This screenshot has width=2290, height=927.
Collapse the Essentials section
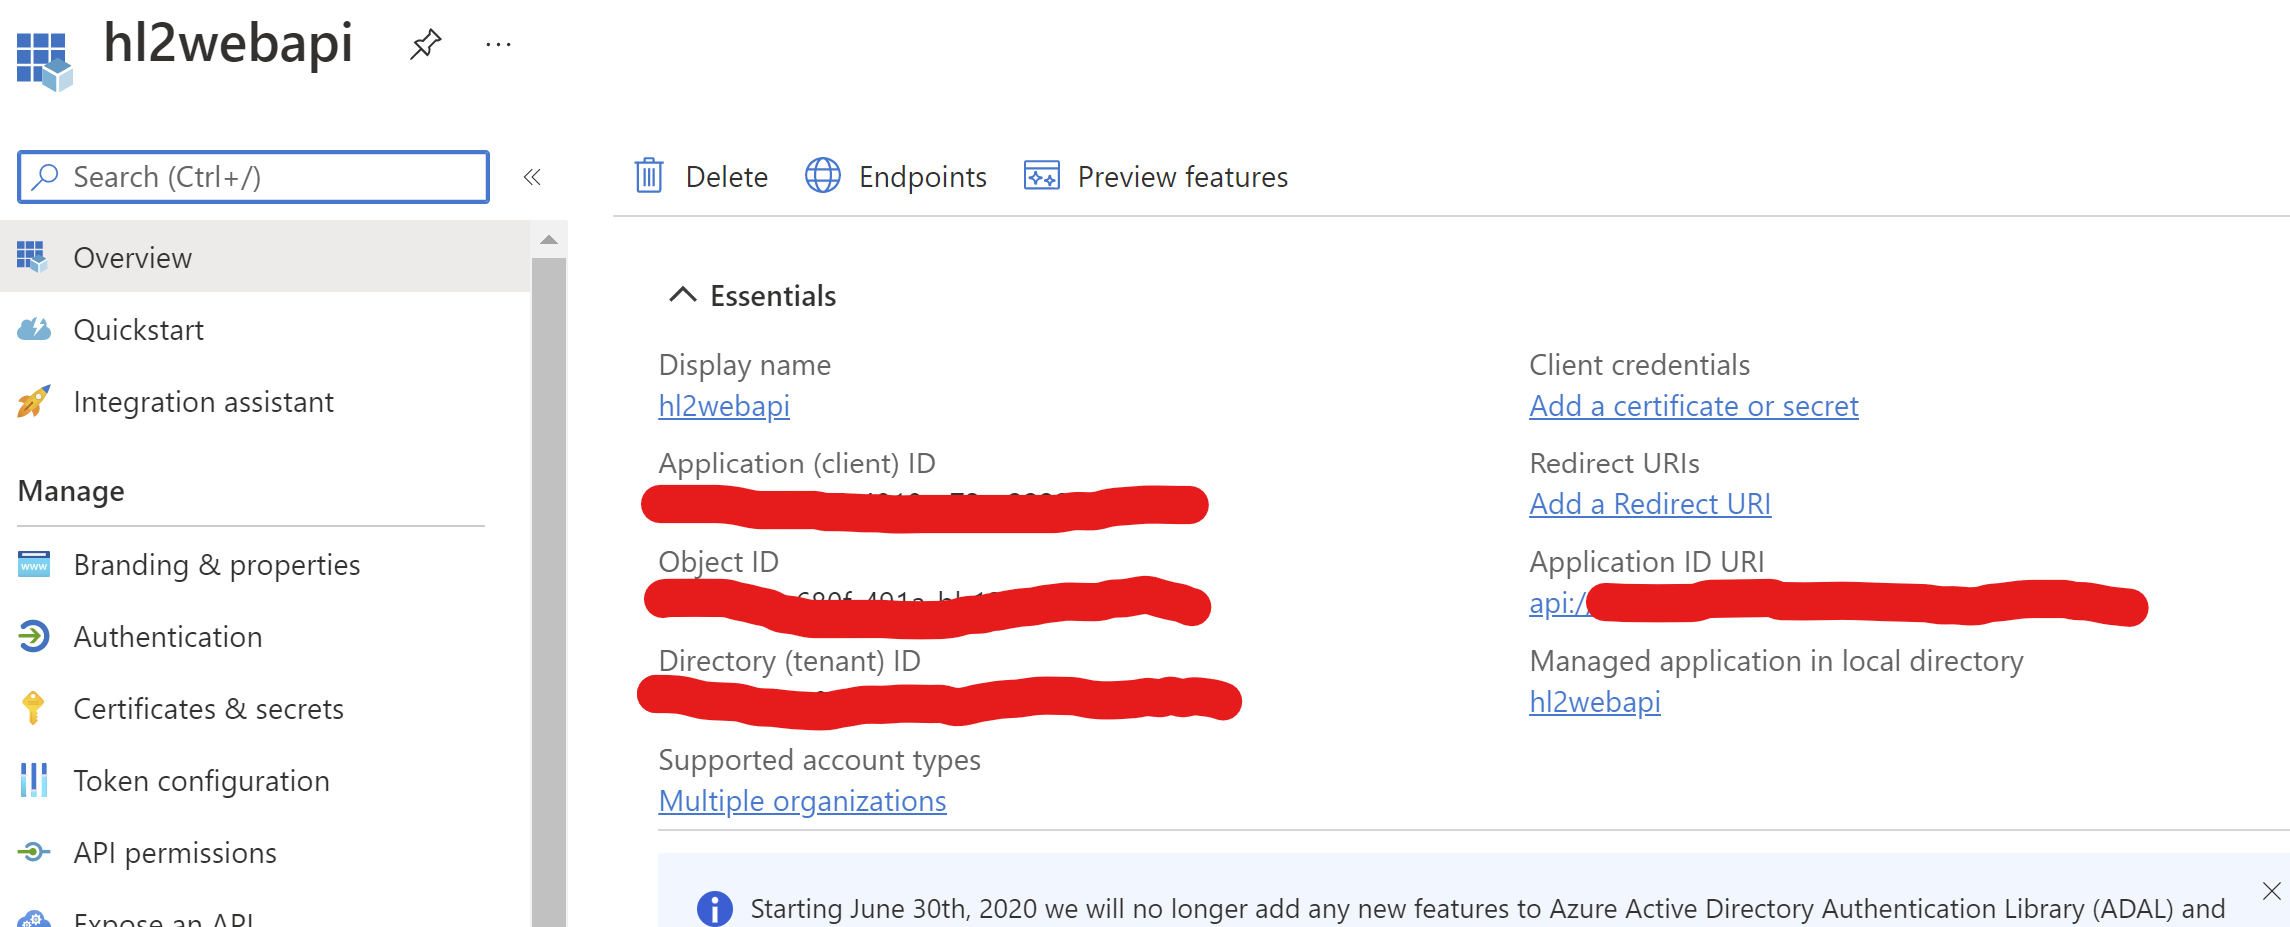682,295
